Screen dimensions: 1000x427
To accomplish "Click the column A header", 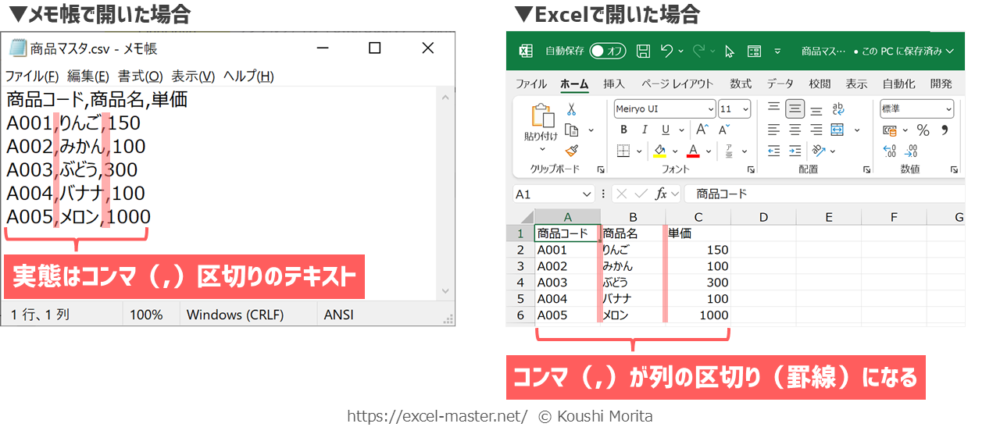I will (x=567, y=217).
